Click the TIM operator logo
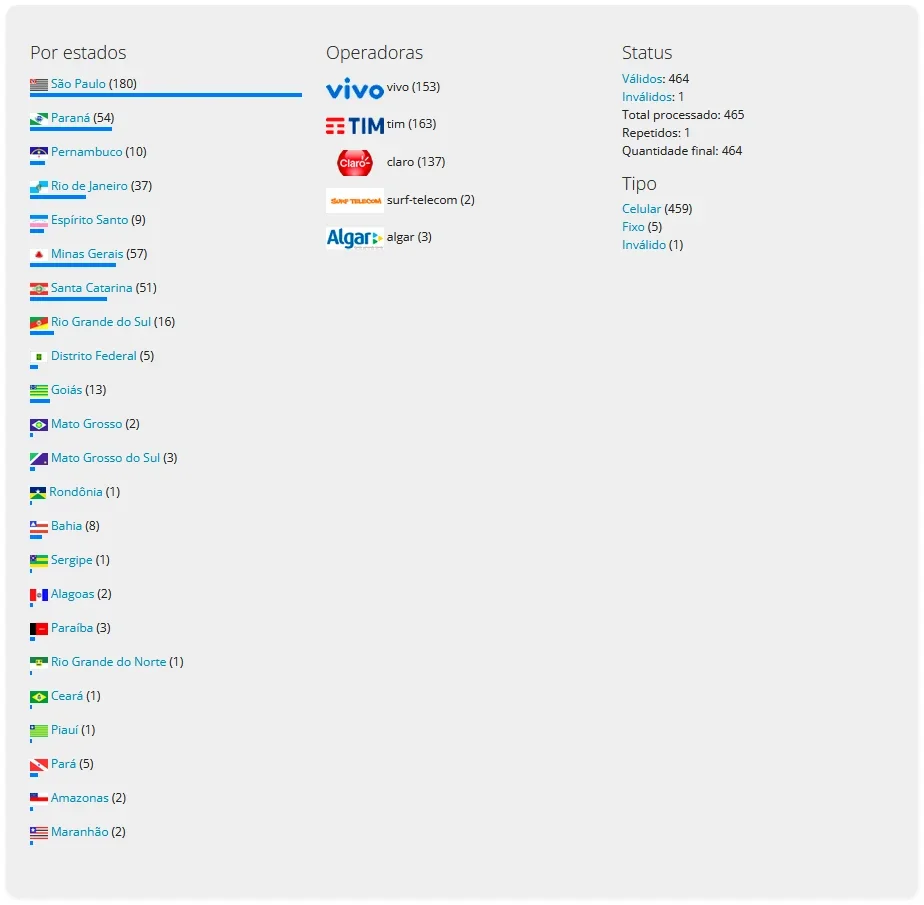This screenshot has height=905, width=924. point(355,125)
